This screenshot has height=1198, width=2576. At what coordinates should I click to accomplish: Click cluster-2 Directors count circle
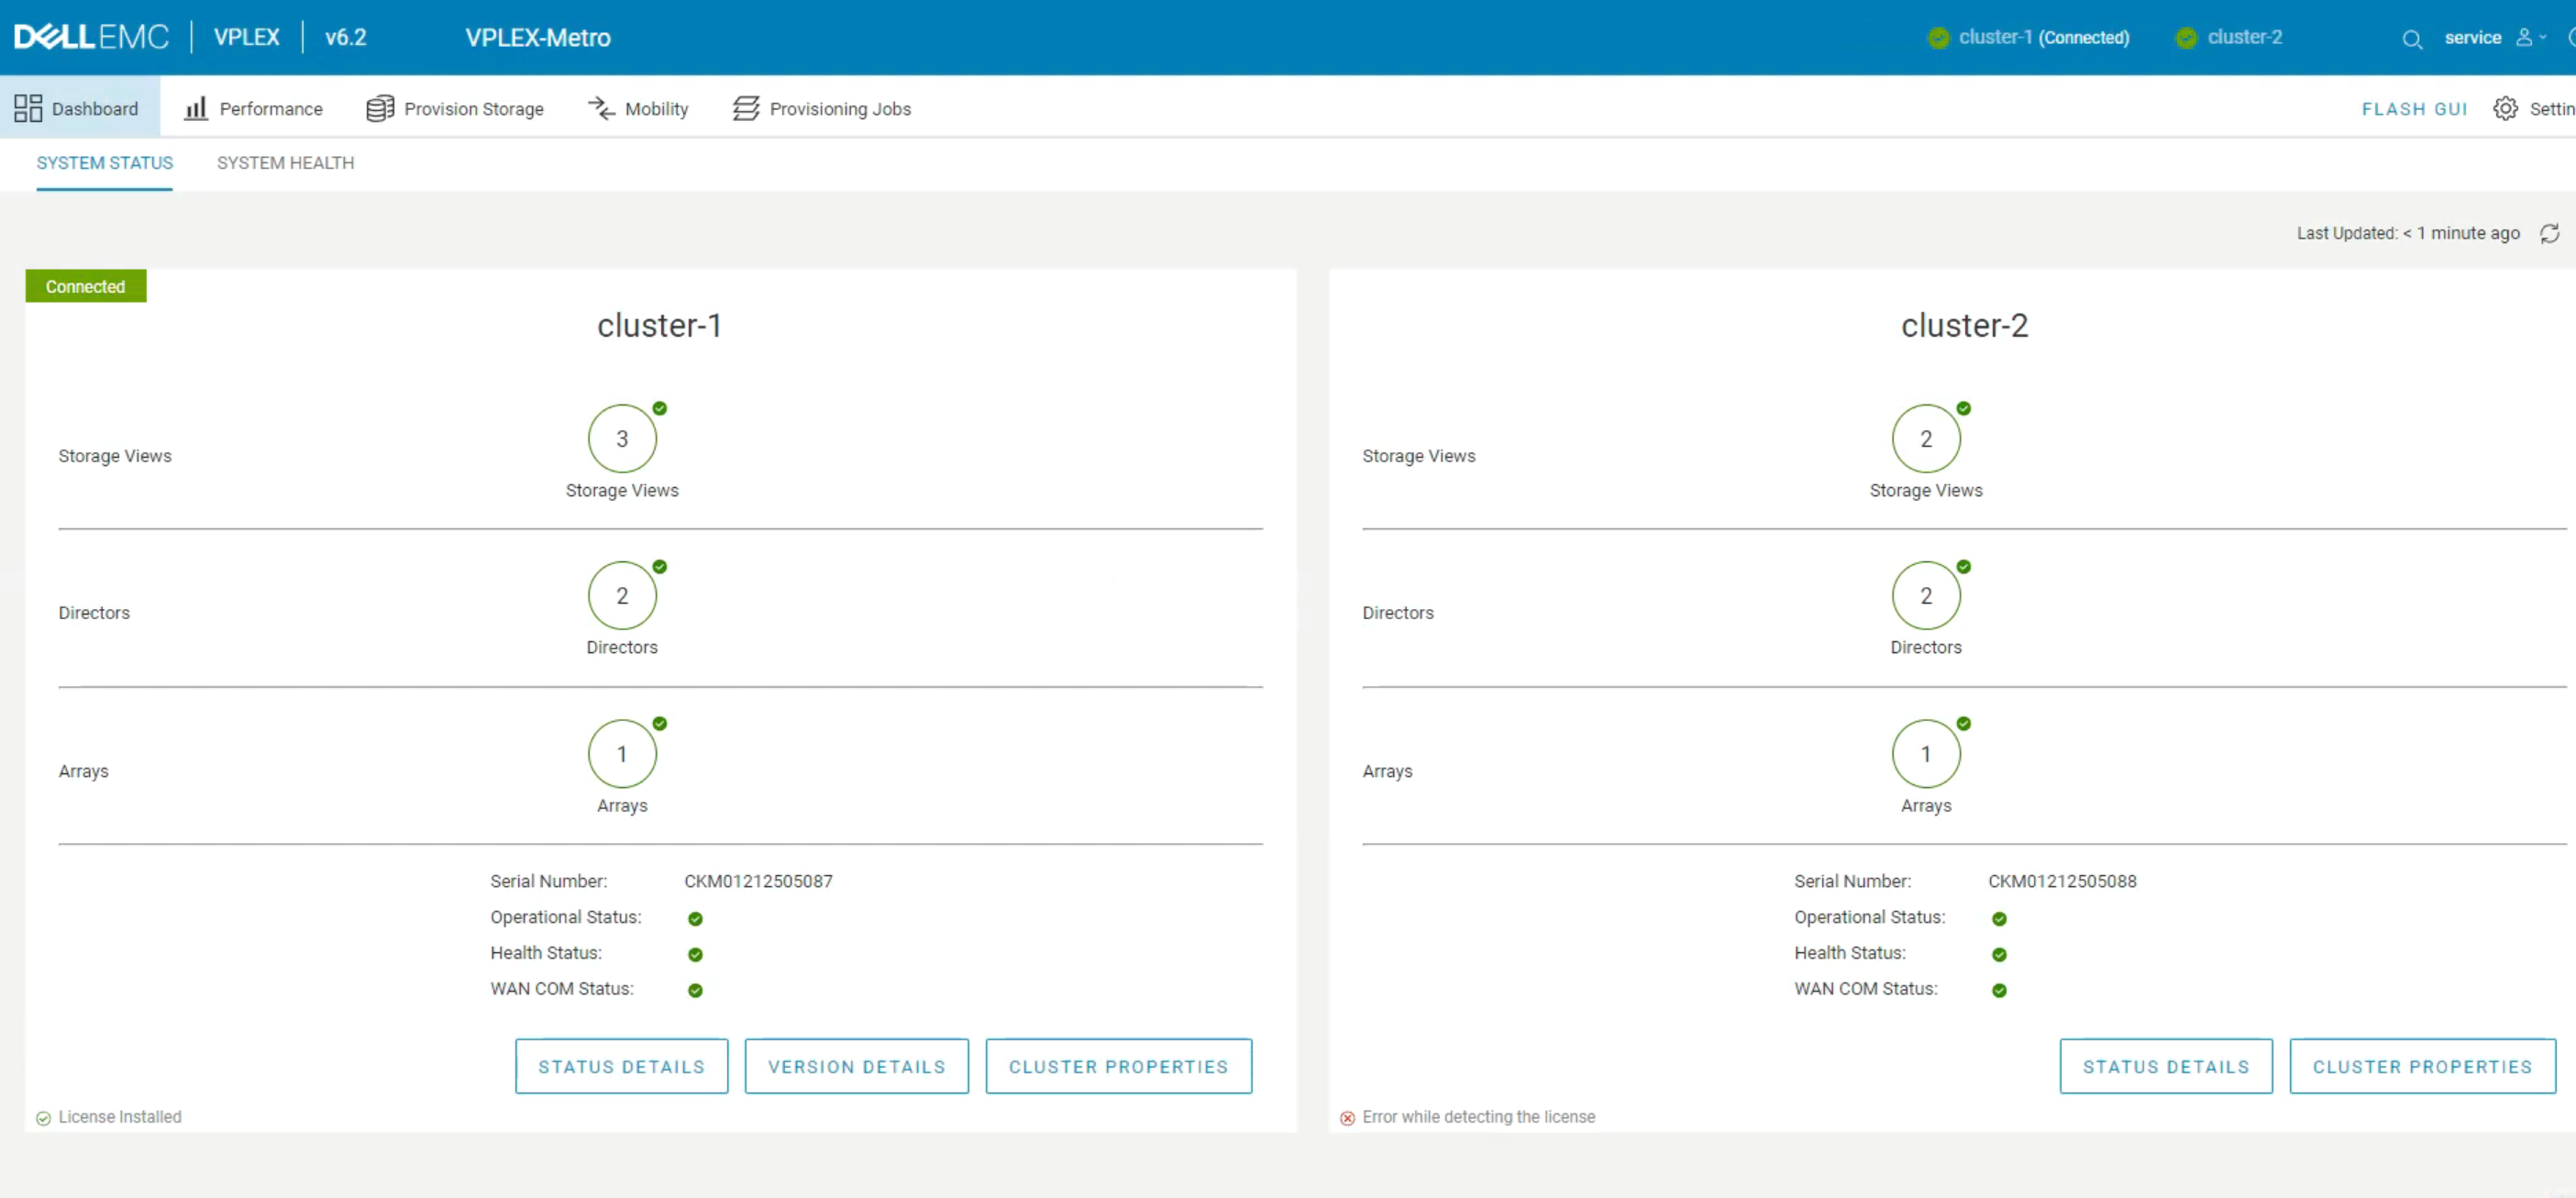point(1925,596)
